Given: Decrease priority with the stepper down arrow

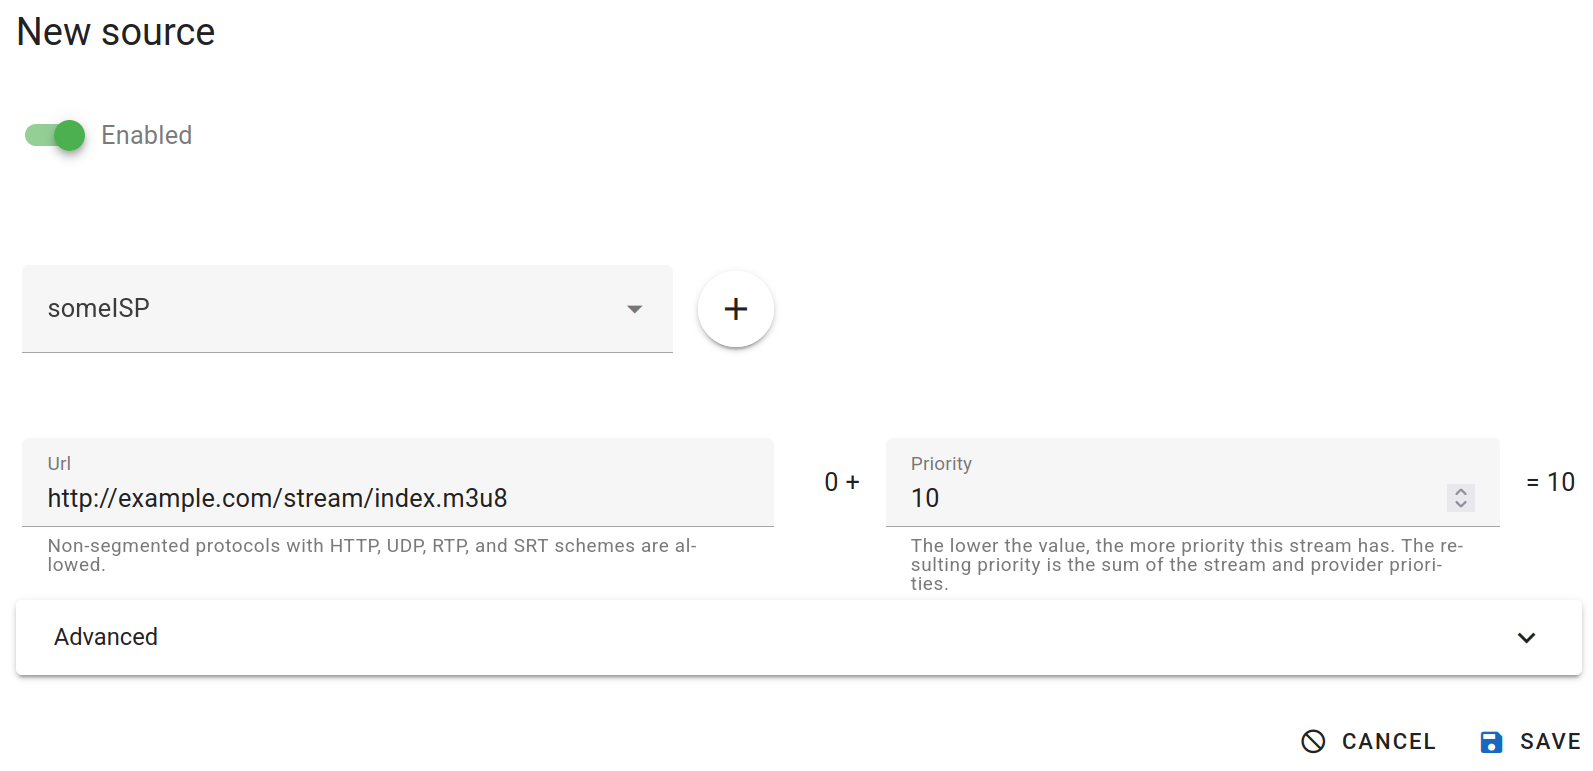Looking at the screenshot, I should (1461, 504).
